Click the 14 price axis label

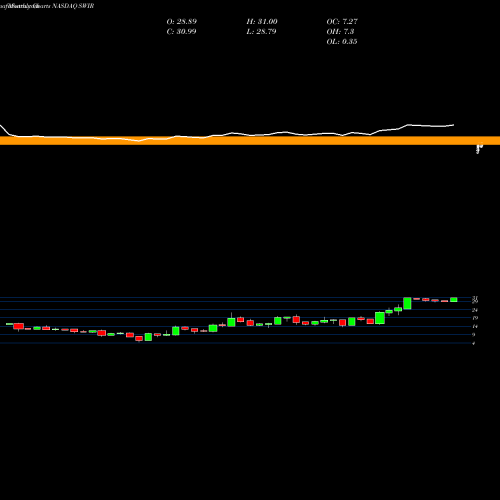[x=475, y=326]
